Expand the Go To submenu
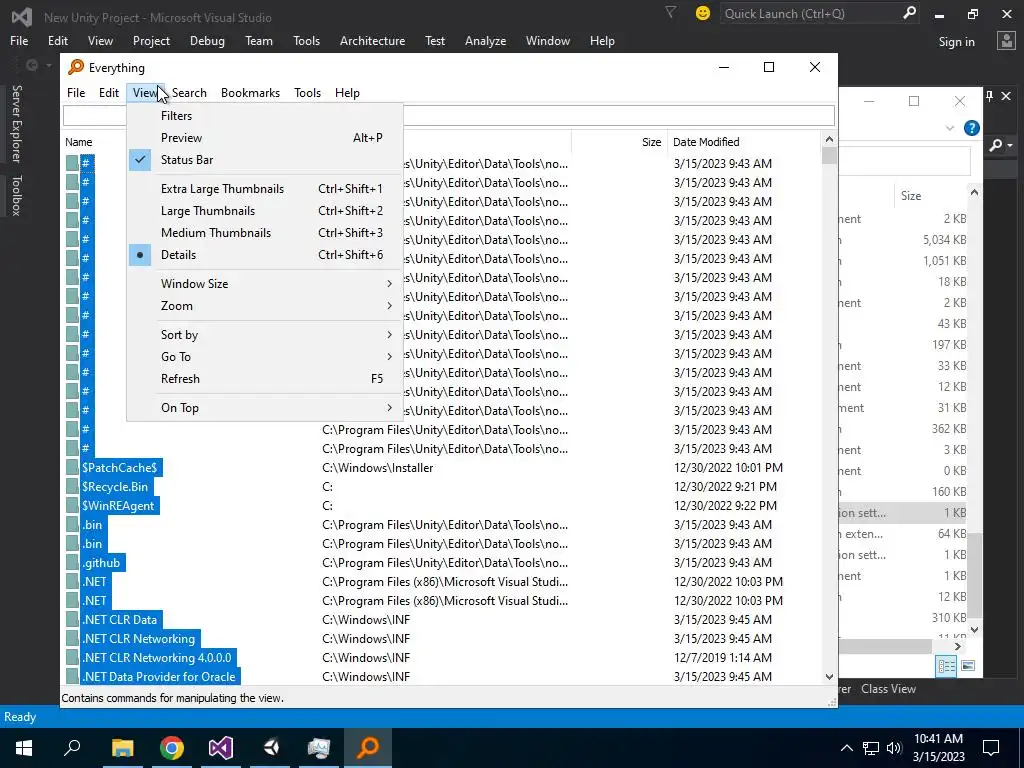 tap(264, 357)
